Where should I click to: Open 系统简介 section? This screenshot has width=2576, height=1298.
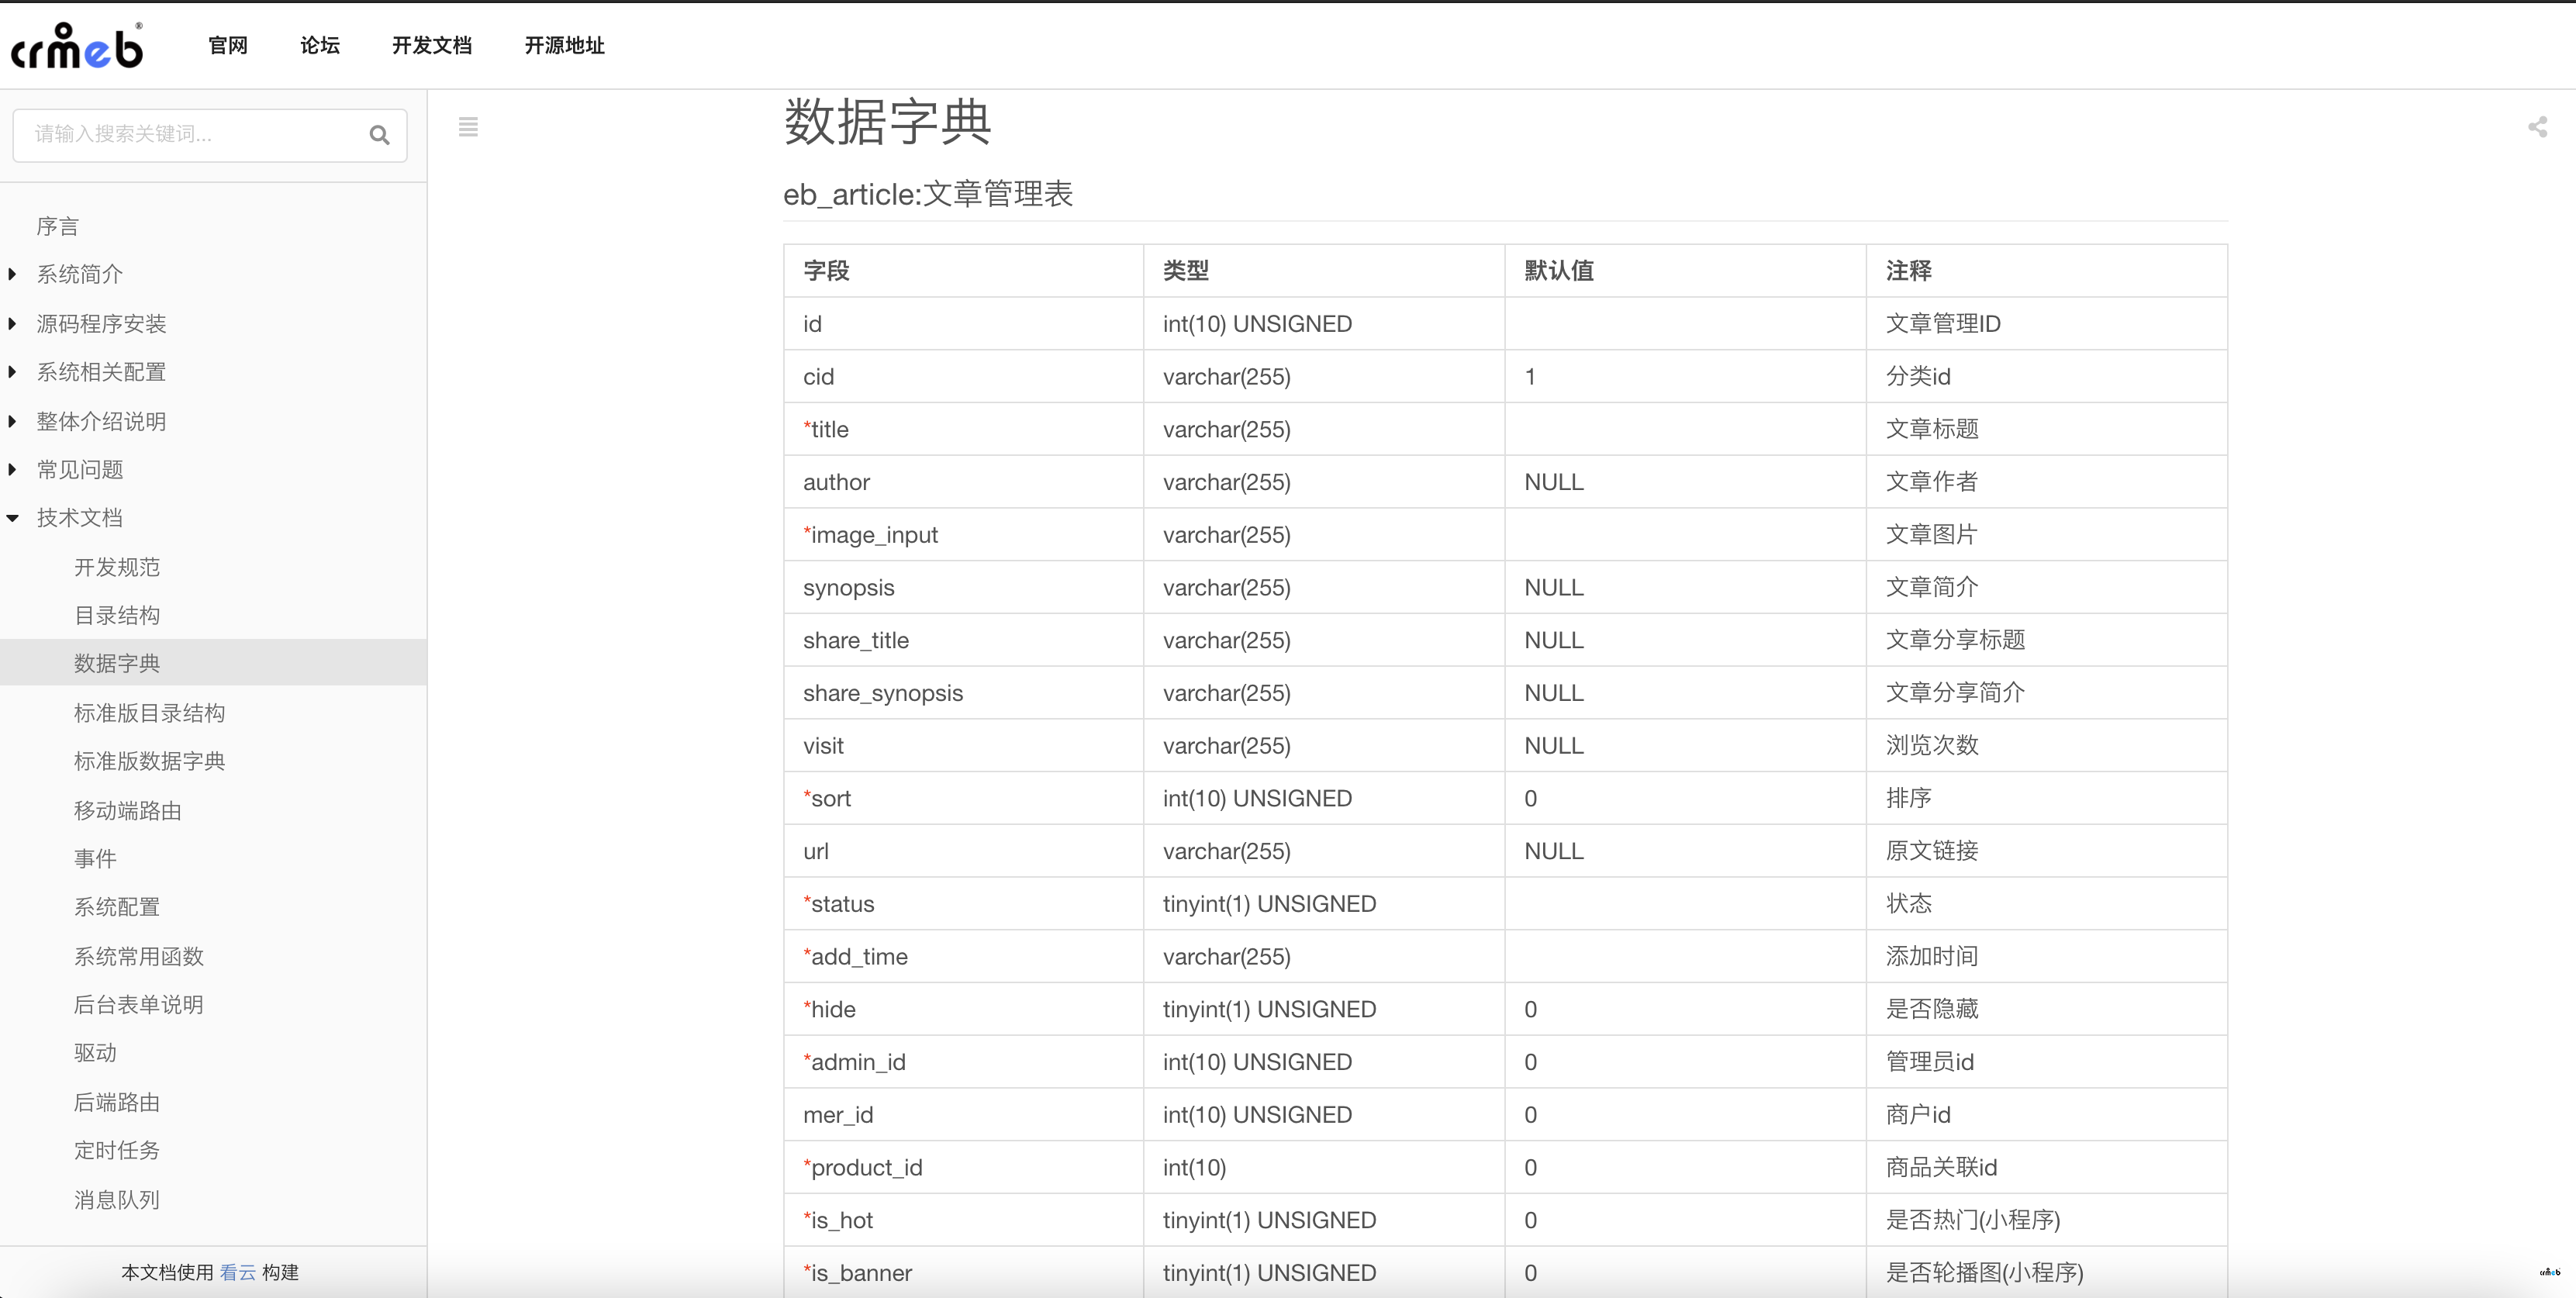coord(80,274)
